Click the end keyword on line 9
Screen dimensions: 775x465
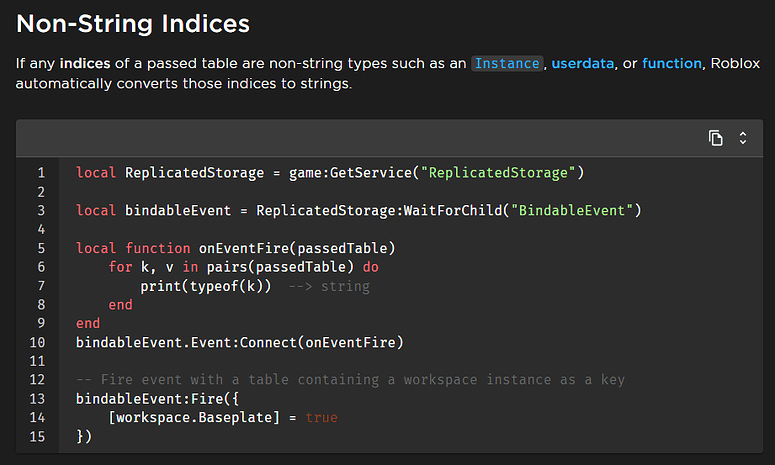tap(88, 324)
